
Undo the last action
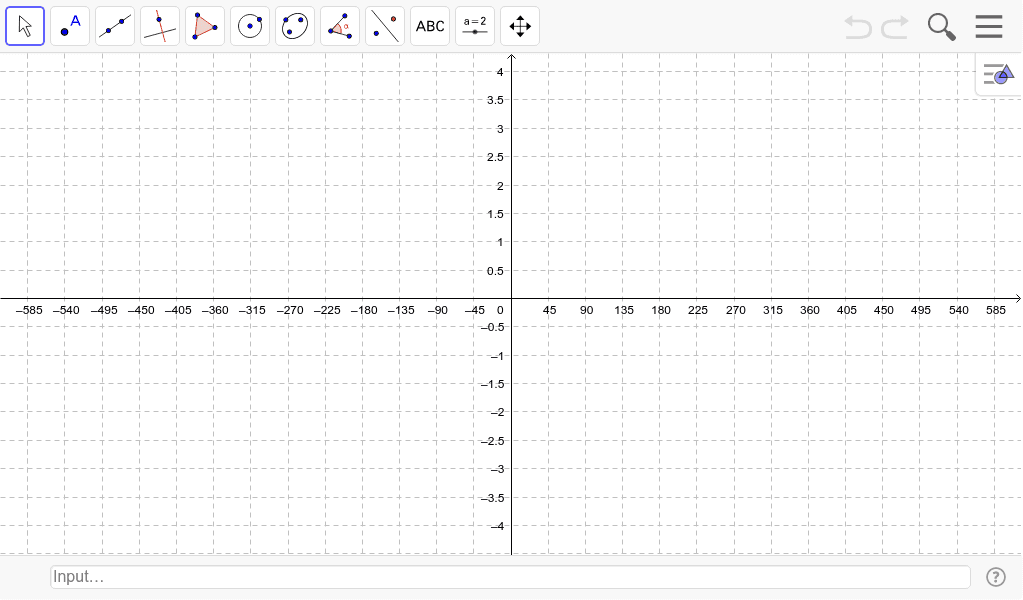858,27
